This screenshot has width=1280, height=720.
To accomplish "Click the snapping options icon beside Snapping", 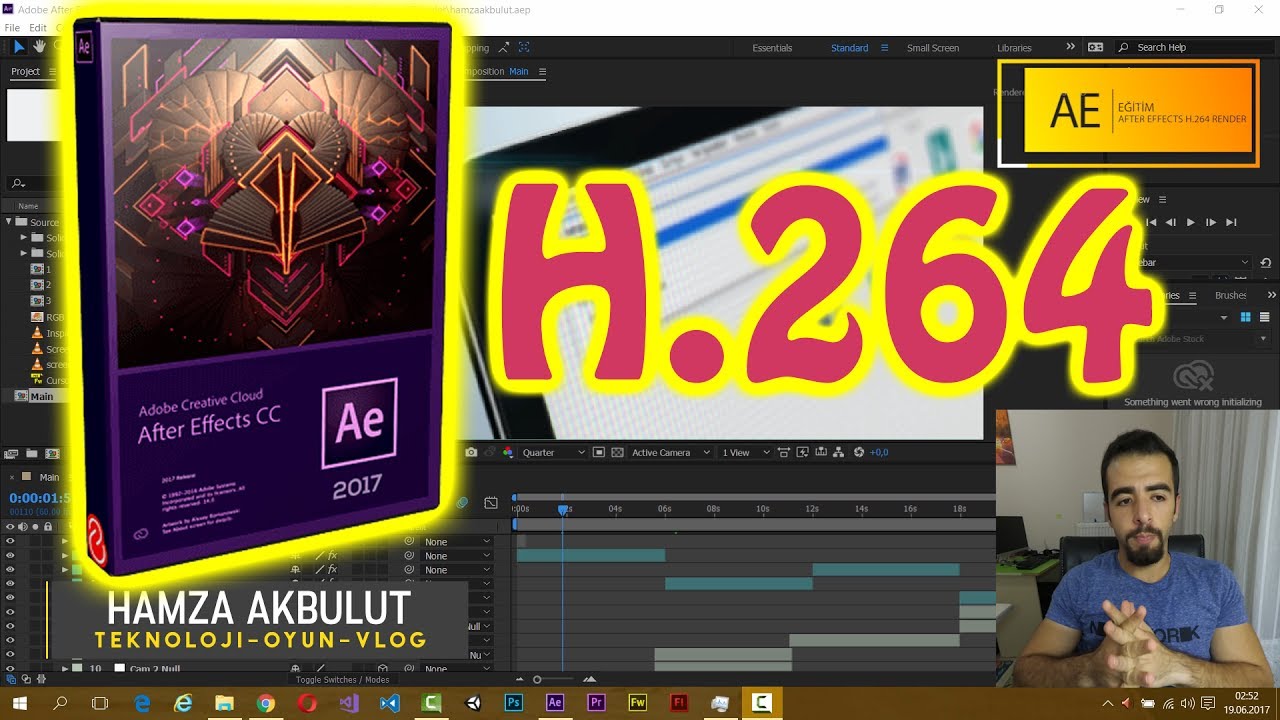I will [504, 47].
